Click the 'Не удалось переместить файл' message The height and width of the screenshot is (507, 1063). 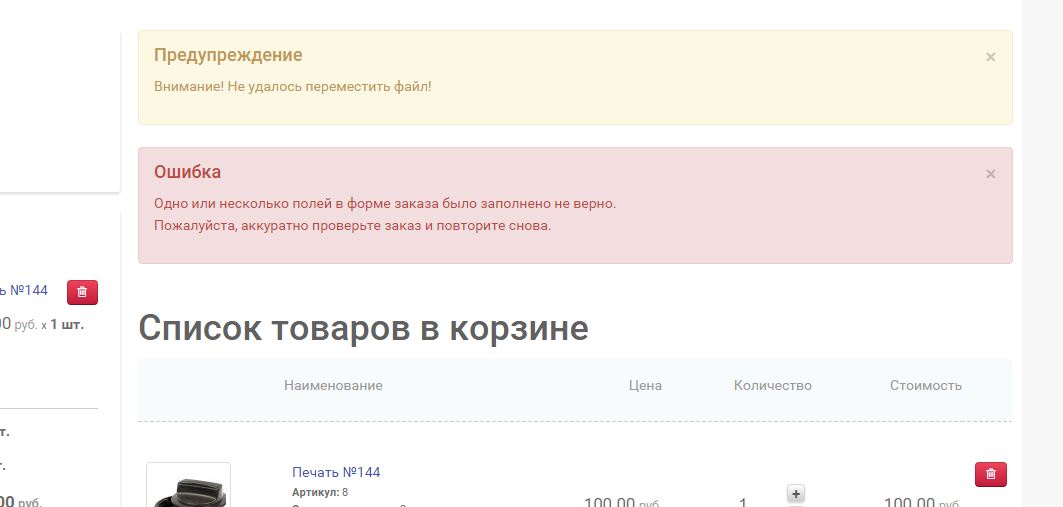293,87
